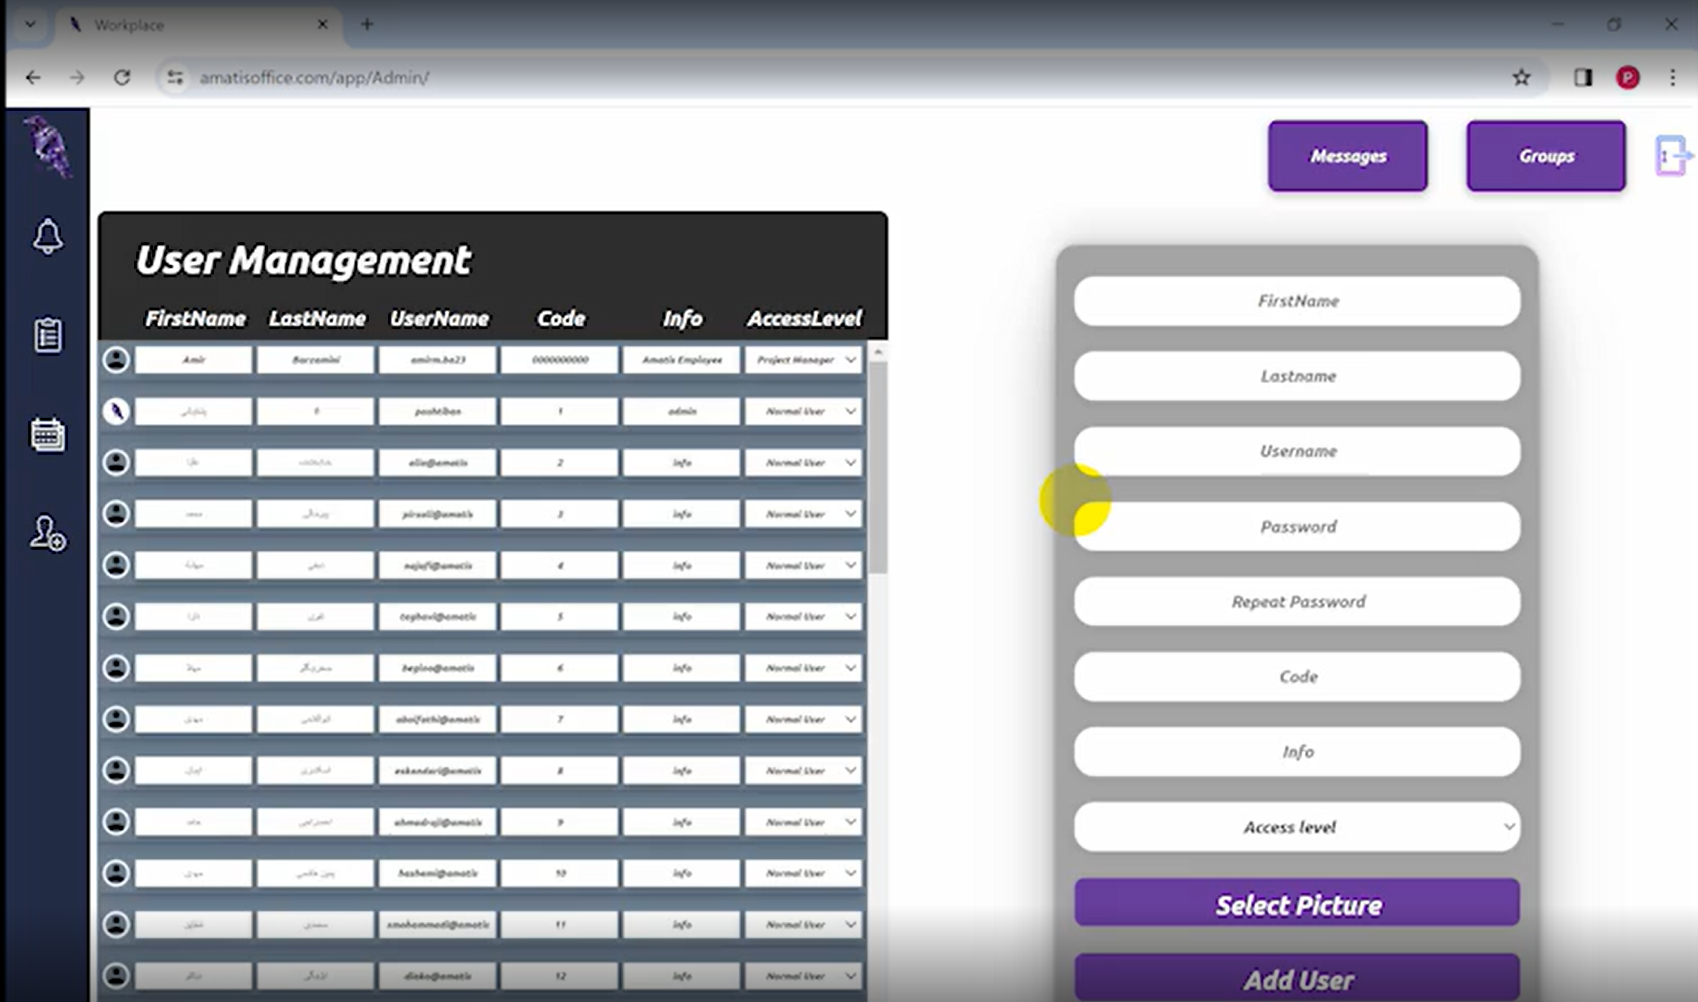The height and width of the screenshot is (1002, 1698).
Task: Open a new browser tab
Action: 367,25
